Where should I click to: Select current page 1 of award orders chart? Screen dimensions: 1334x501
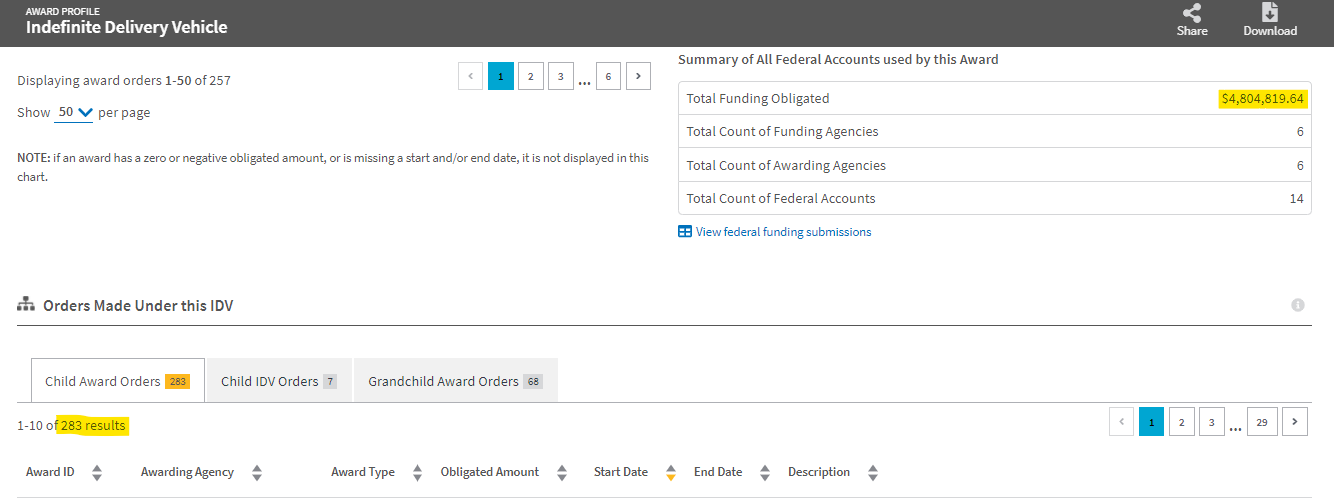(501, 76)
